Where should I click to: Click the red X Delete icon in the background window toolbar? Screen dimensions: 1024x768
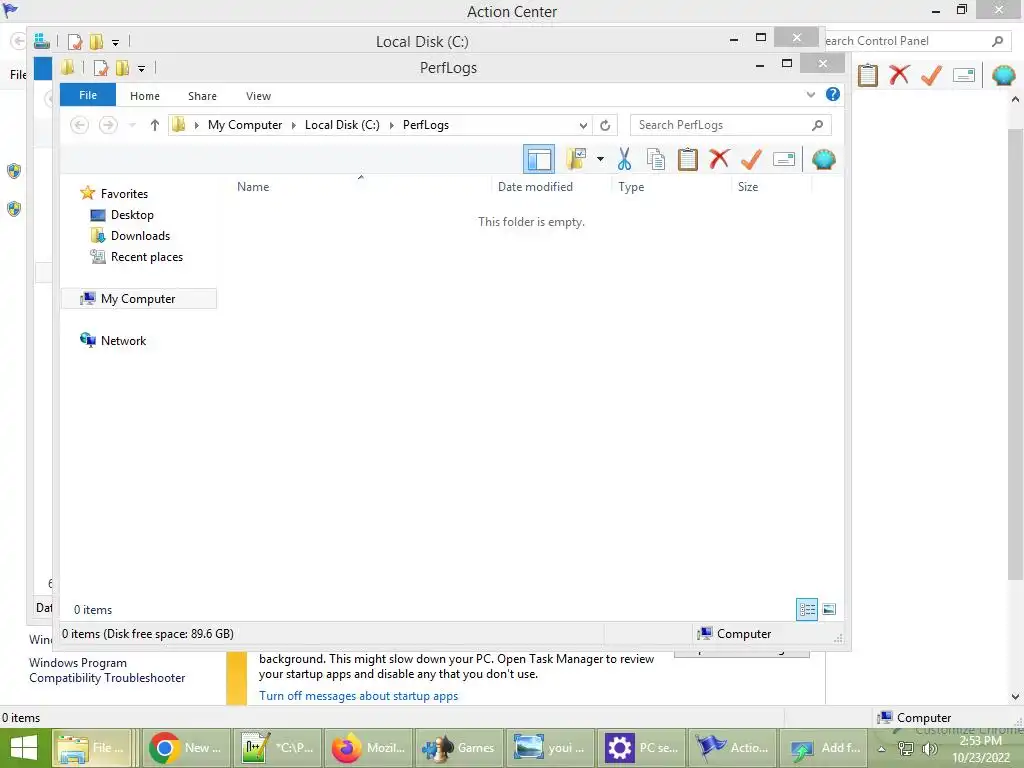[x=899, y=75]
